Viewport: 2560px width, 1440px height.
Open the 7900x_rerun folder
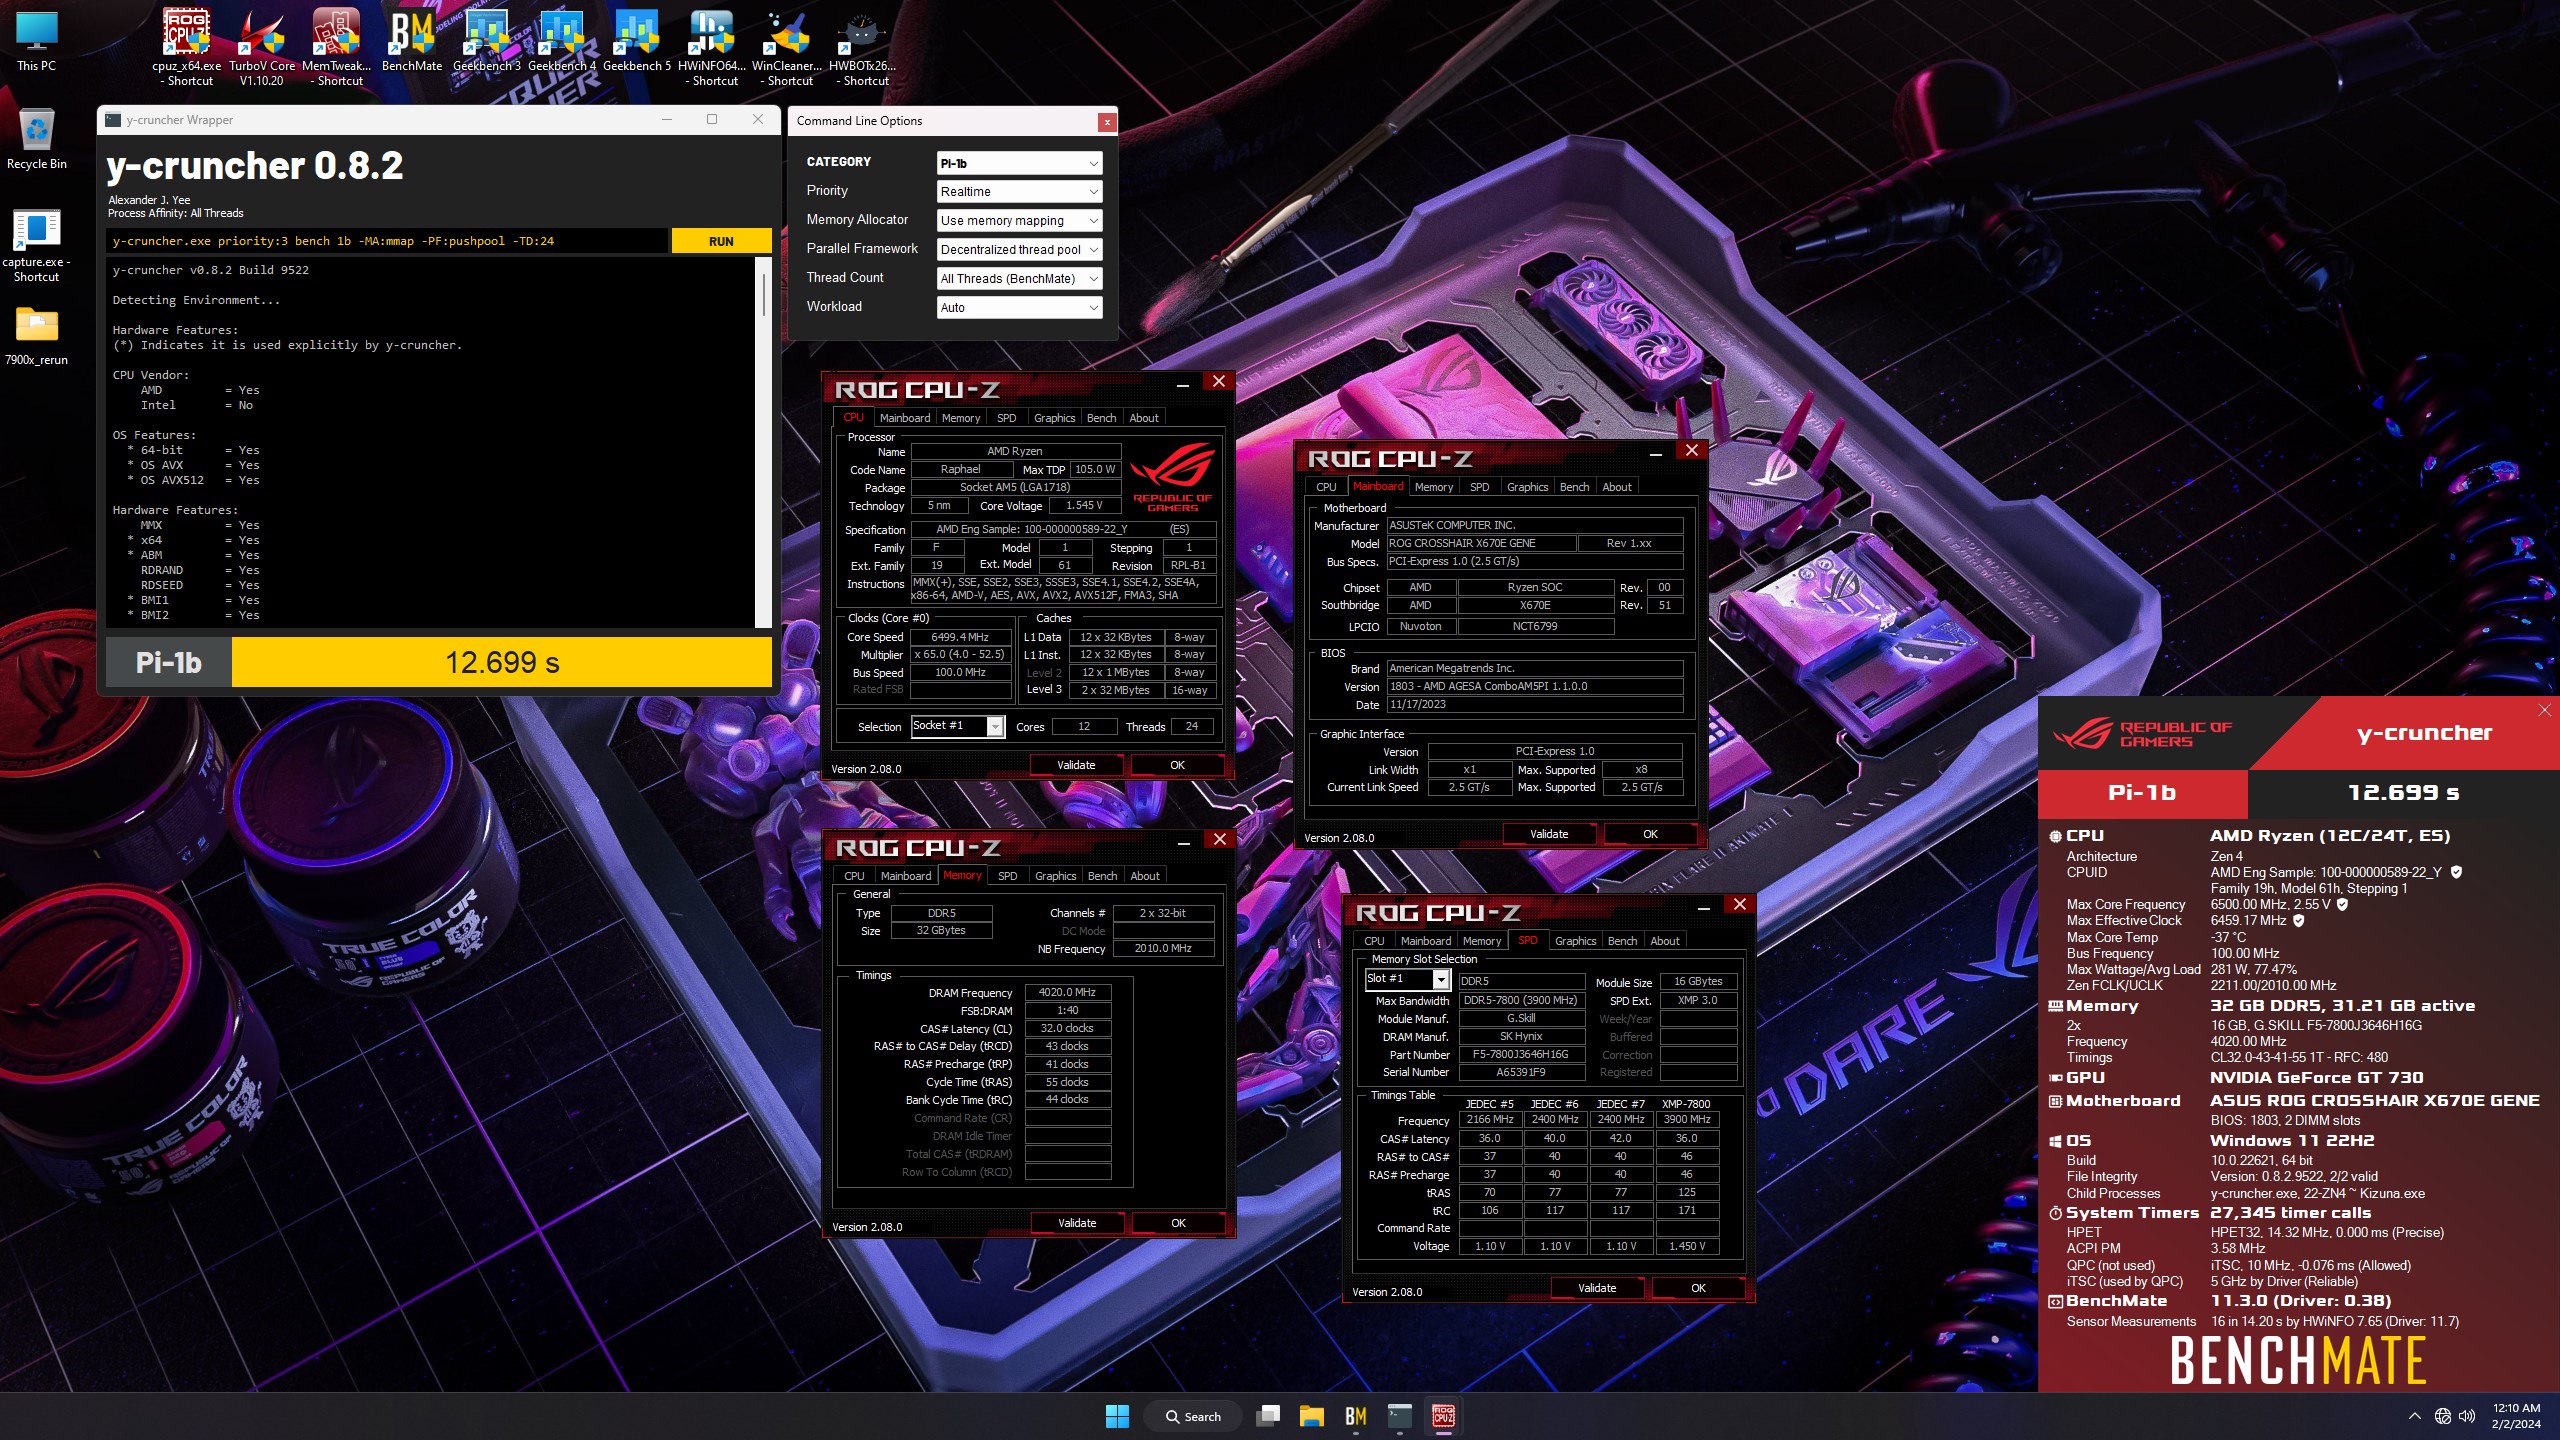point(37,335)
